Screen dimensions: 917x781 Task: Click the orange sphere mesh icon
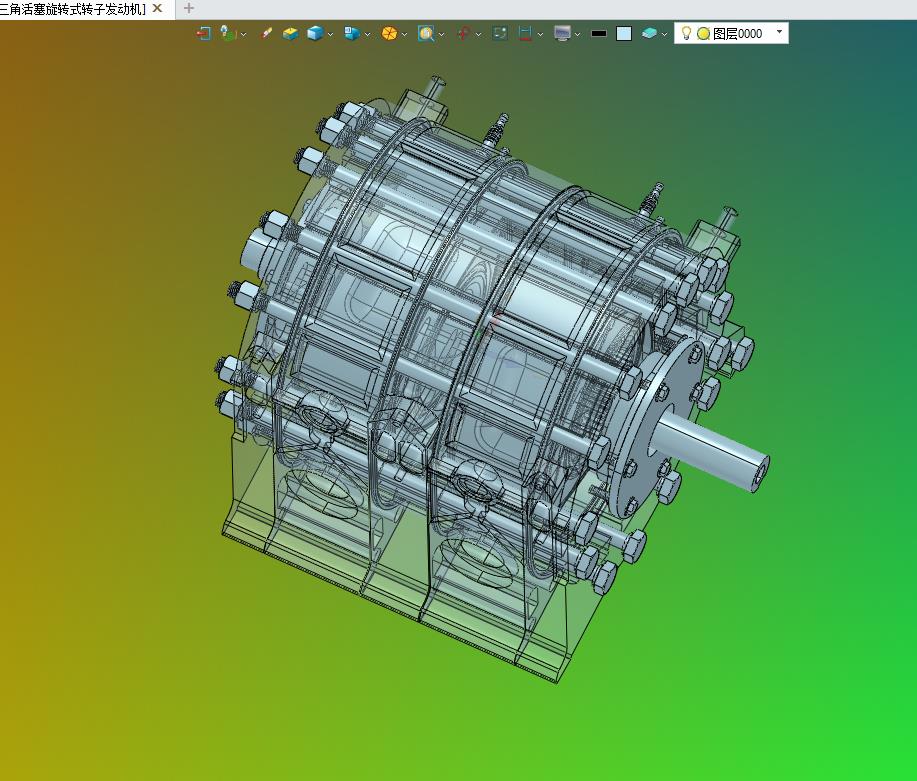click(x=389, y=33)
